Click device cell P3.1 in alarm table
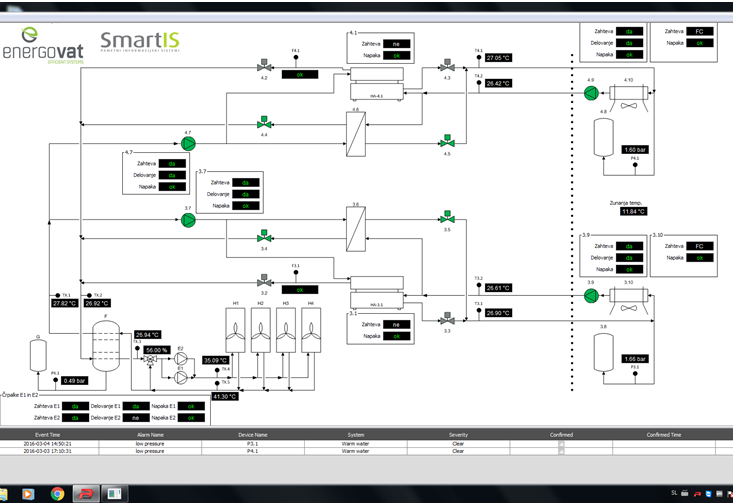The width and height of the screenshot is (735, 503). pyautogui.click(x=253, y=443)
